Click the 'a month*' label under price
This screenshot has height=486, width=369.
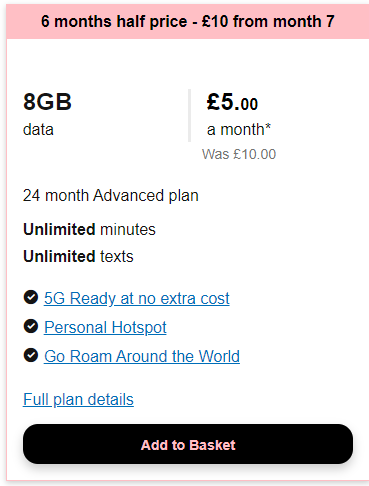[239, 129]
